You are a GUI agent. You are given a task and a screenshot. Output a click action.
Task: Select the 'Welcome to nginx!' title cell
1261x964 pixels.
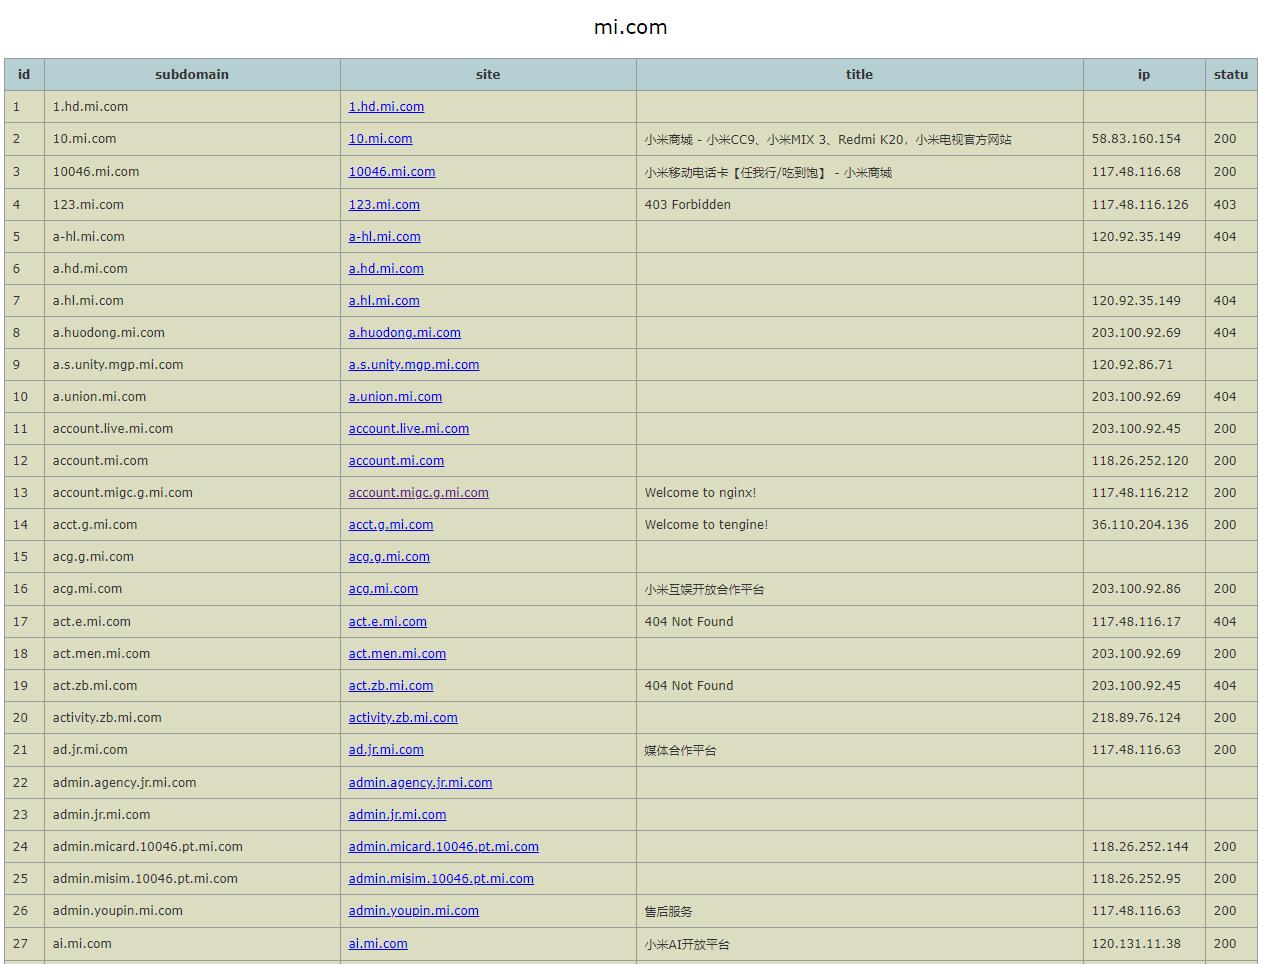(860, 492)
